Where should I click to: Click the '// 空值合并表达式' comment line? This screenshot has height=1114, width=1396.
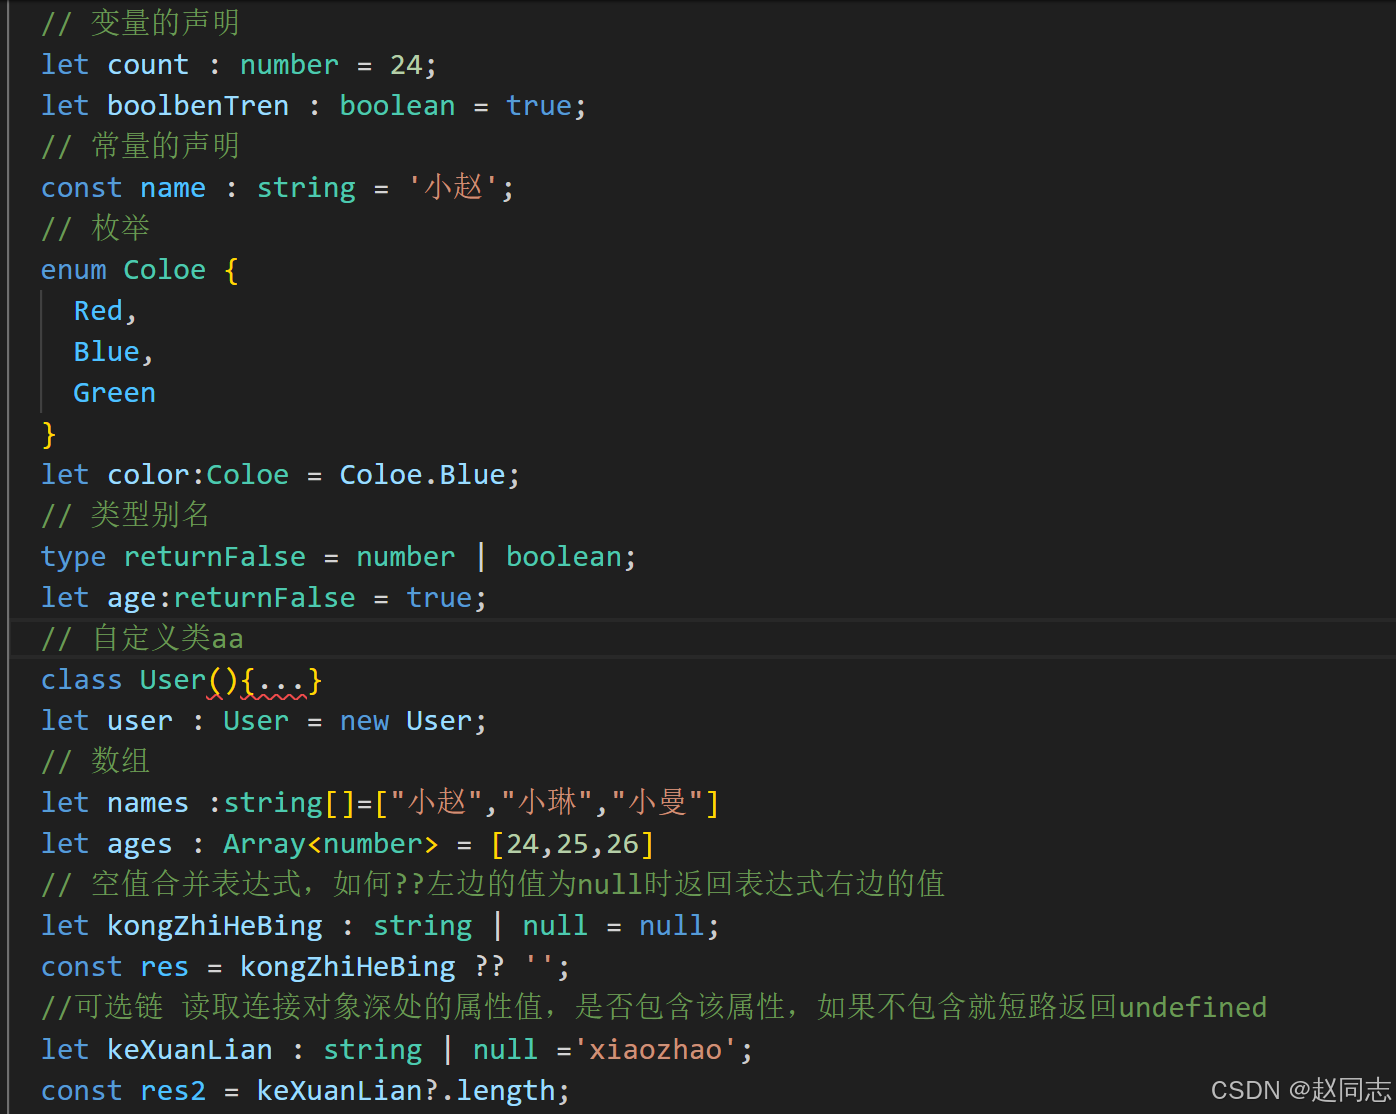(493, 885)
